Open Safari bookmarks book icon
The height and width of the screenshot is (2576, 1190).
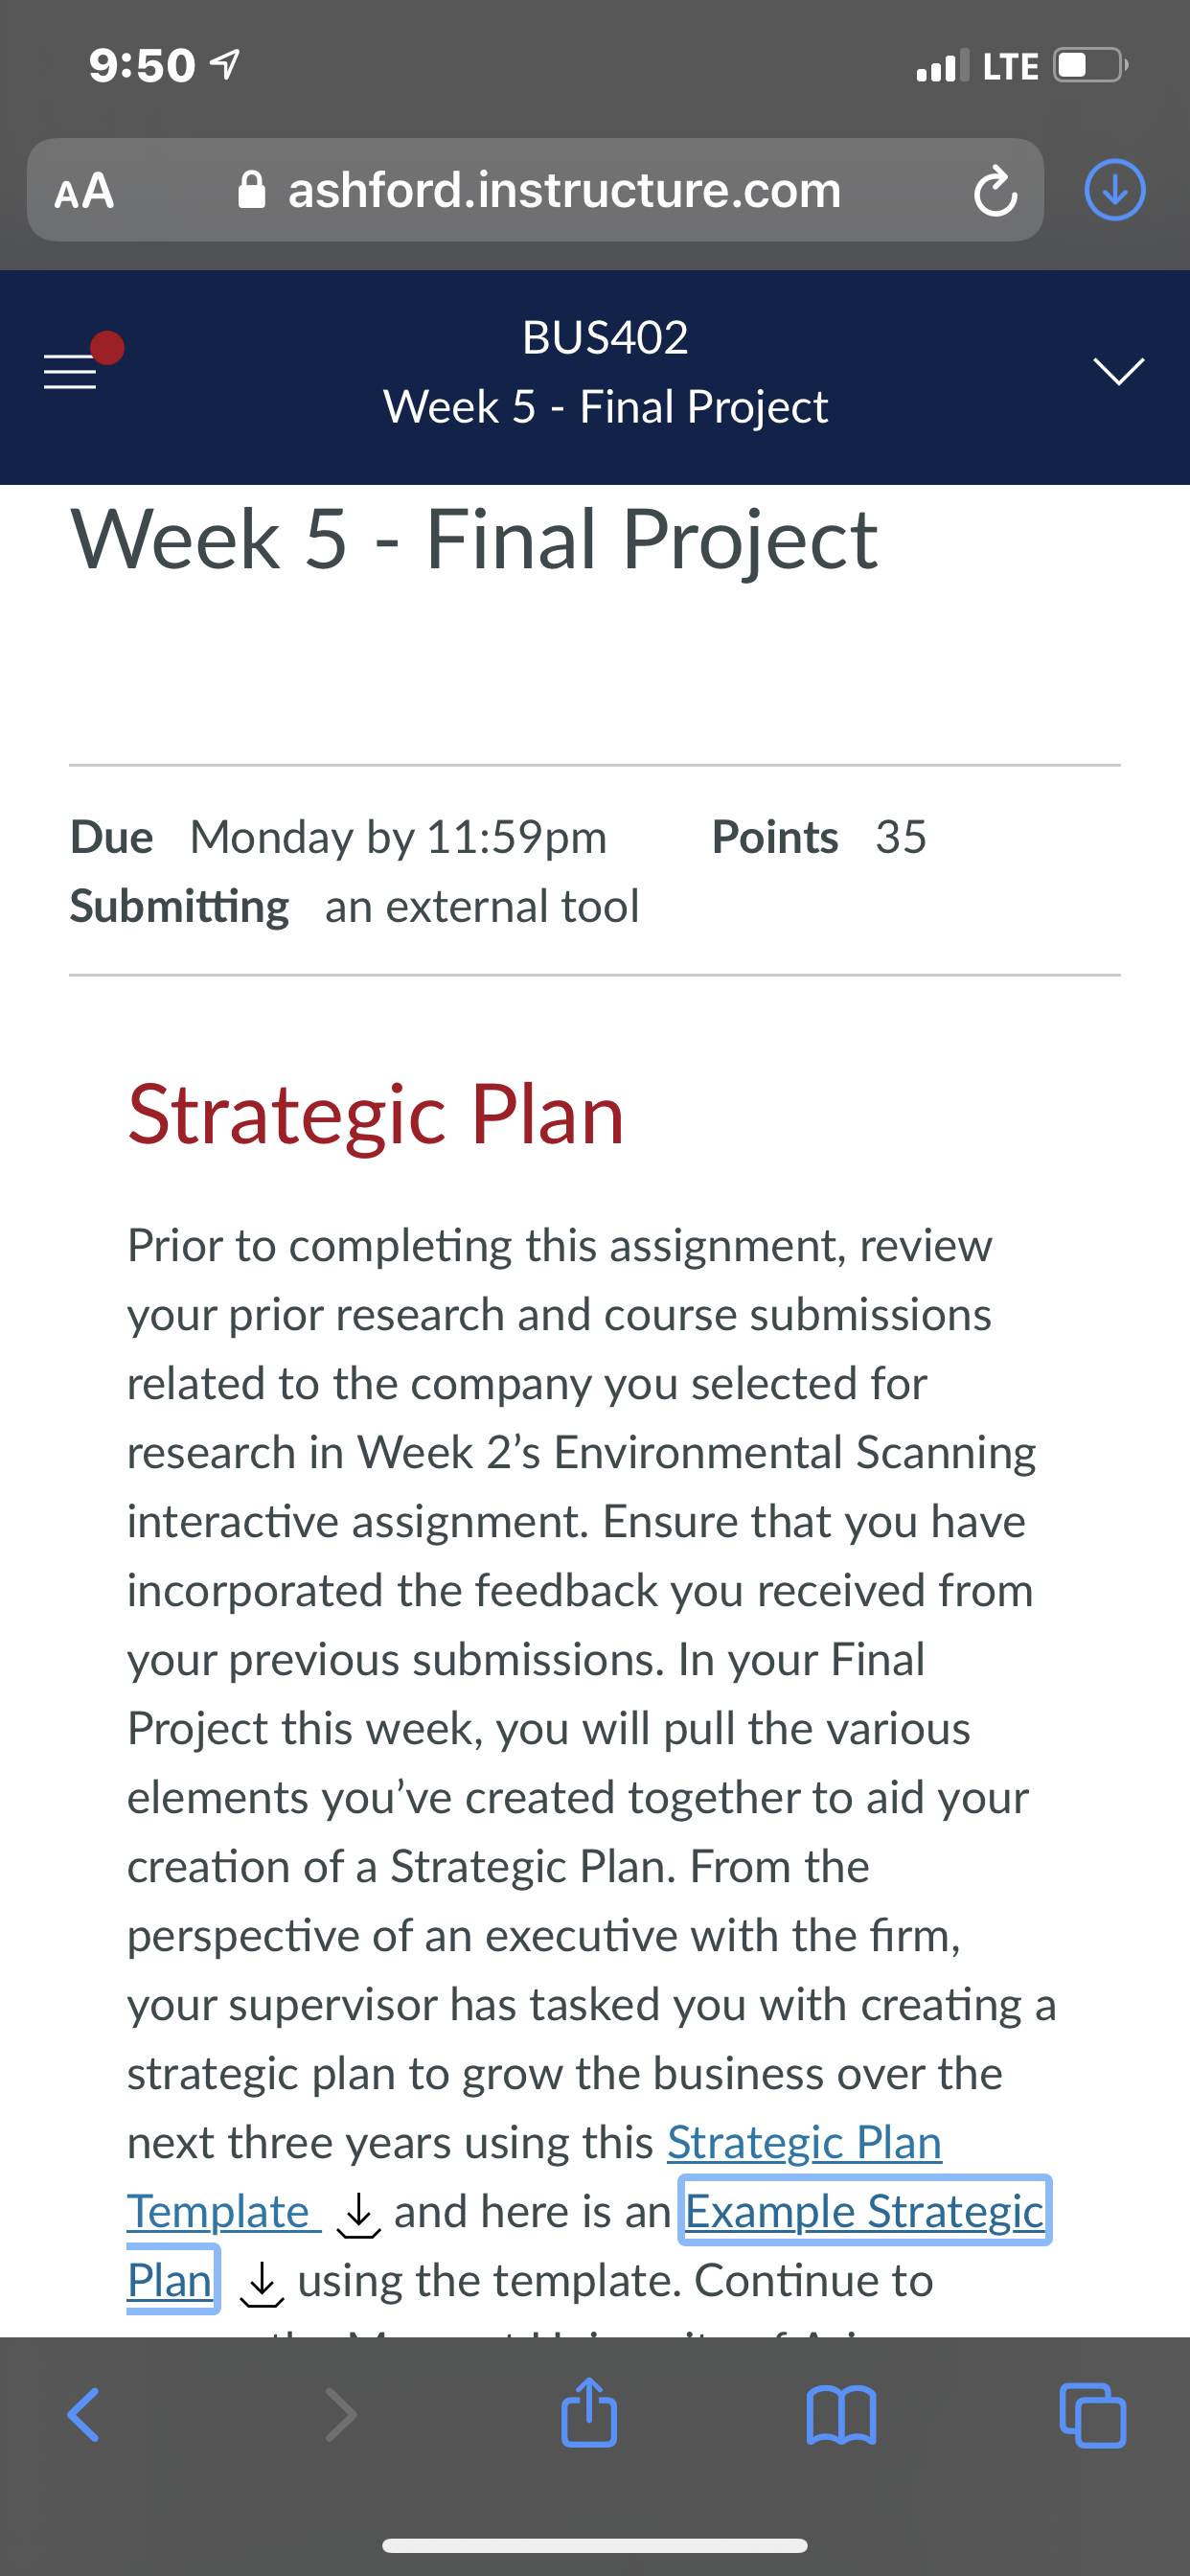pos(841,2415)
